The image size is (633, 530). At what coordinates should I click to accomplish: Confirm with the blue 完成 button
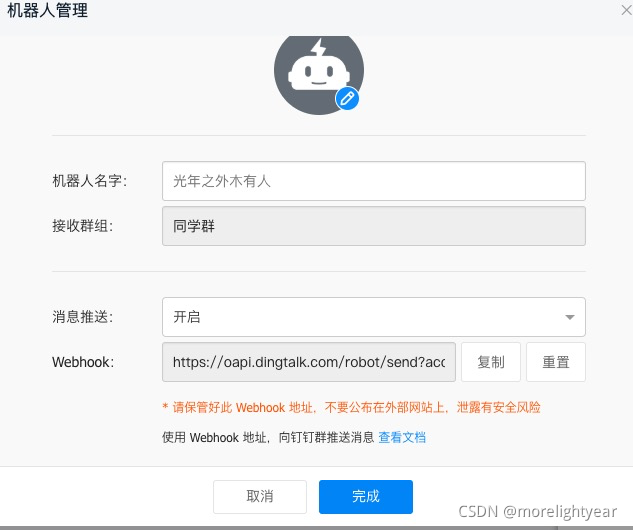point(366,496)
